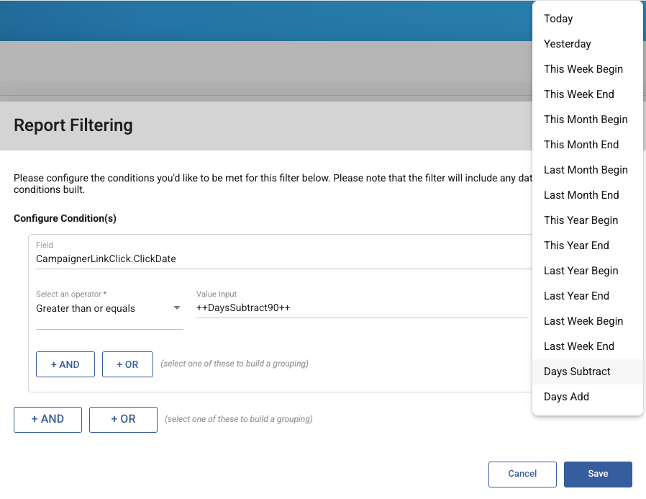Select This Year Begin option
The height and width of the screenshot is (499, 646).
[587, 220]
